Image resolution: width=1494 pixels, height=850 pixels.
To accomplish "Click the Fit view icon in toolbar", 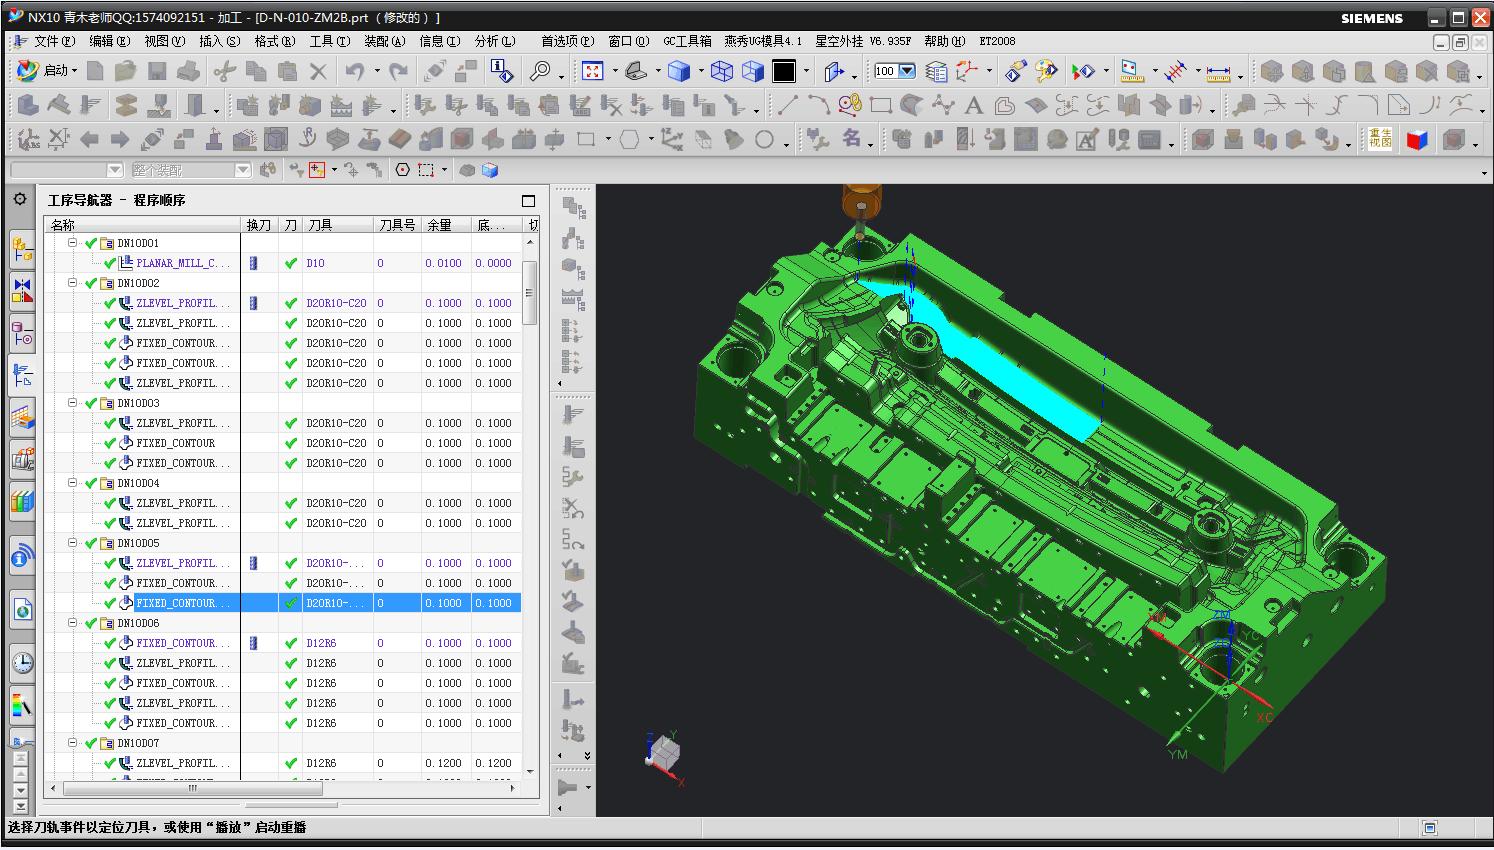I will pos(592,71).
